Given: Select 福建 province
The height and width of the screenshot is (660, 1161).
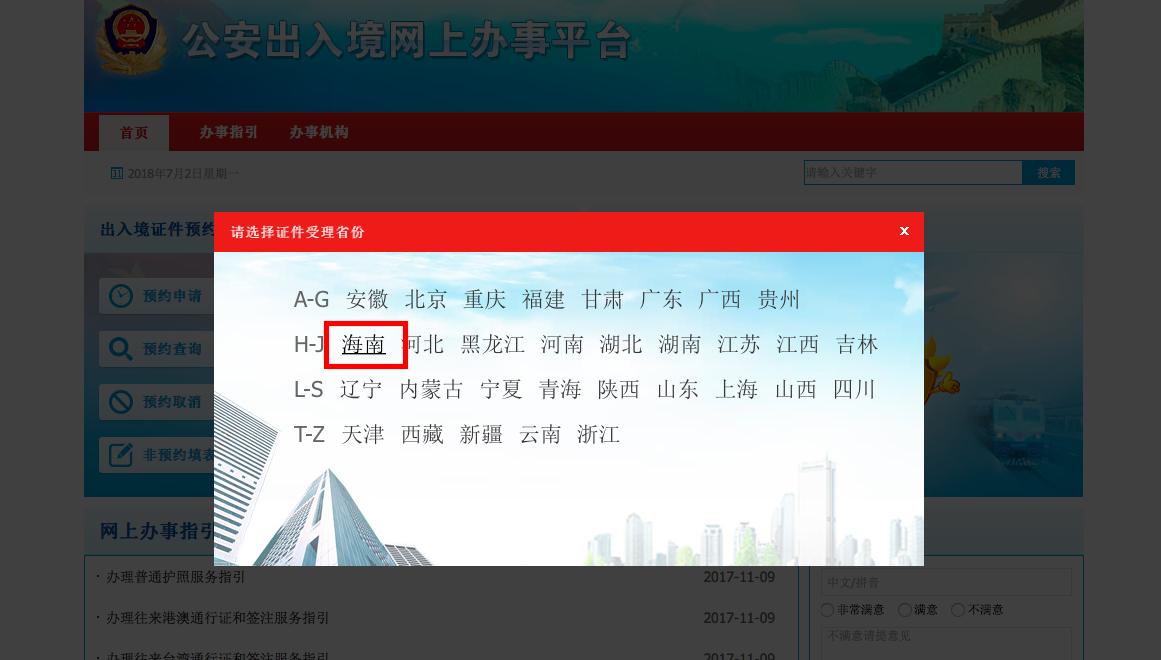Looking at the screenshot, I should click(x=543, y=299).
